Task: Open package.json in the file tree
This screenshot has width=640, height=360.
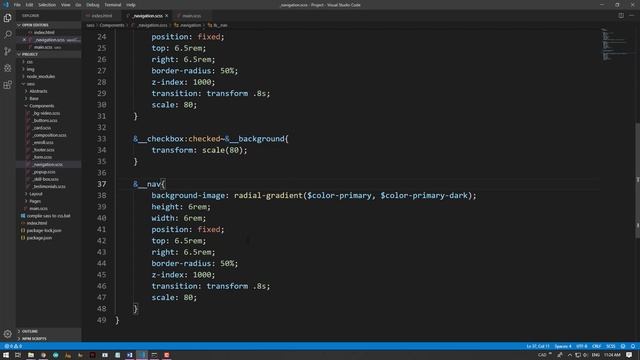Action: 39,238
